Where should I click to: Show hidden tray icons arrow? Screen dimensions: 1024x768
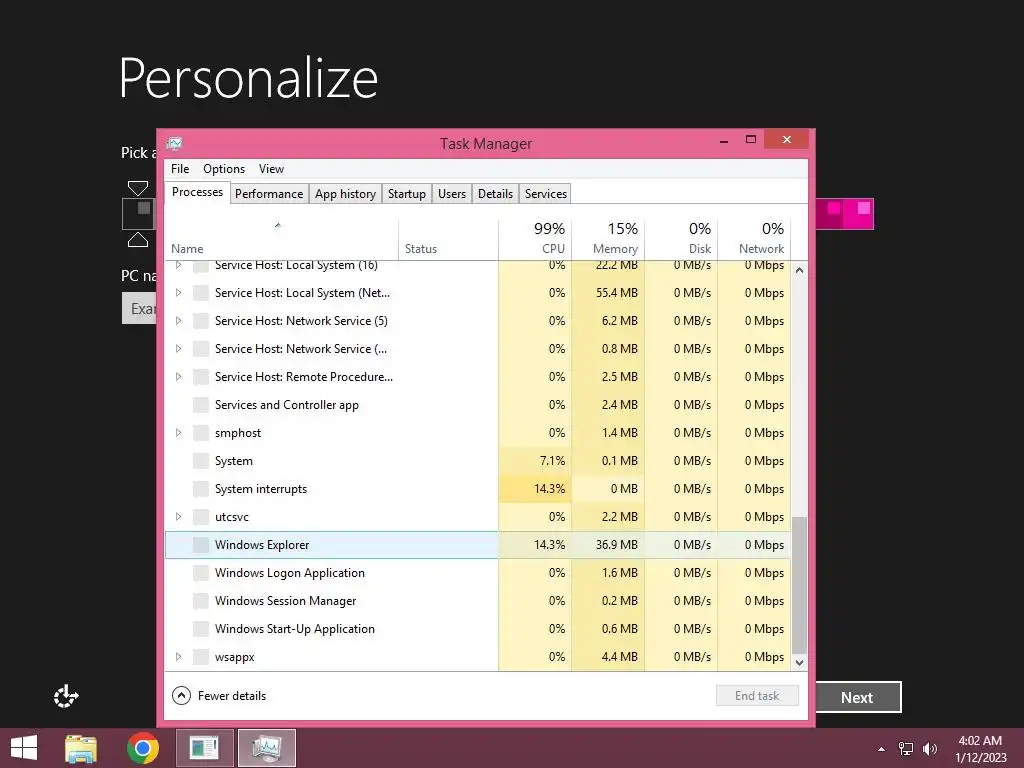tap(882, 749)
